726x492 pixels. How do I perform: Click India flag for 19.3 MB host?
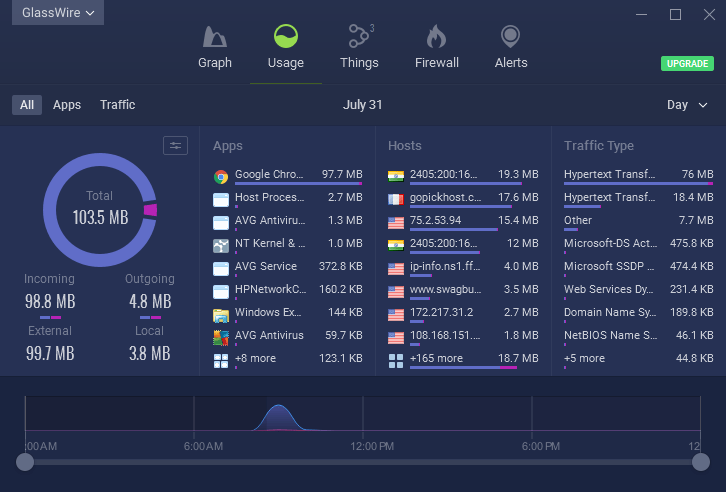tap(396, 176)
